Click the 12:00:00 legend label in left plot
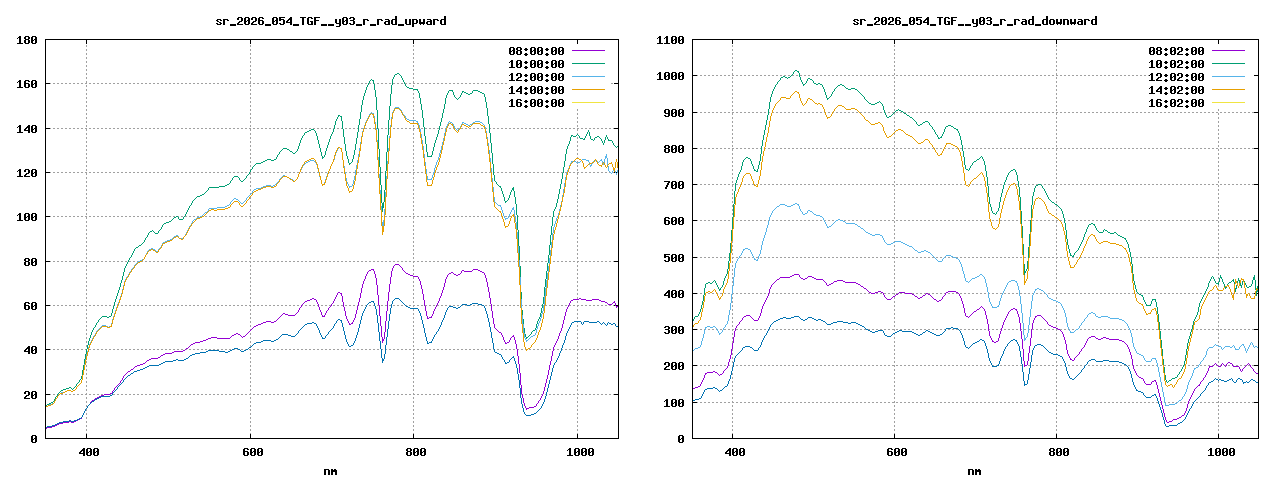Viewport: 1280px width, 480px height. point(536,77)
